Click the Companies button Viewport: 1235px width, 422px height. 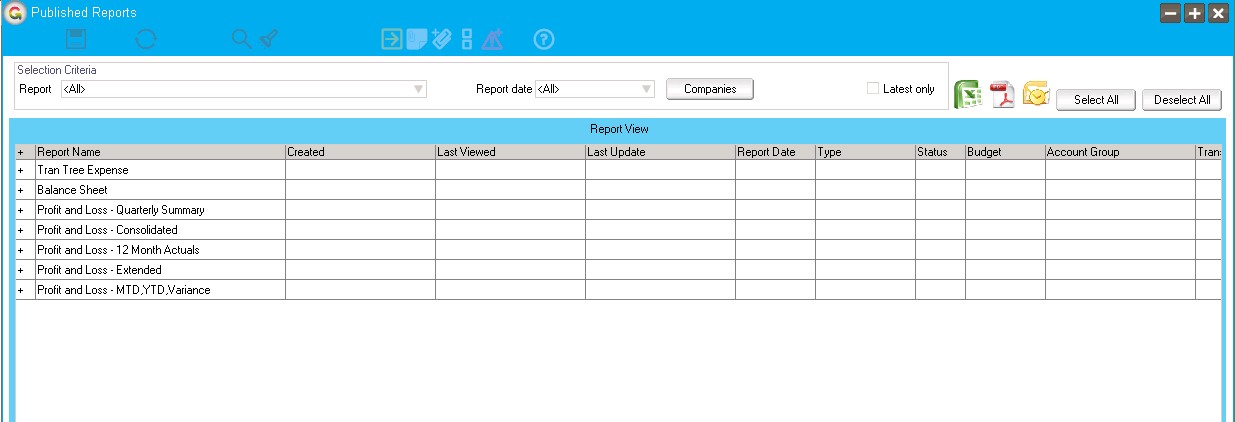[x=710, y=89]
